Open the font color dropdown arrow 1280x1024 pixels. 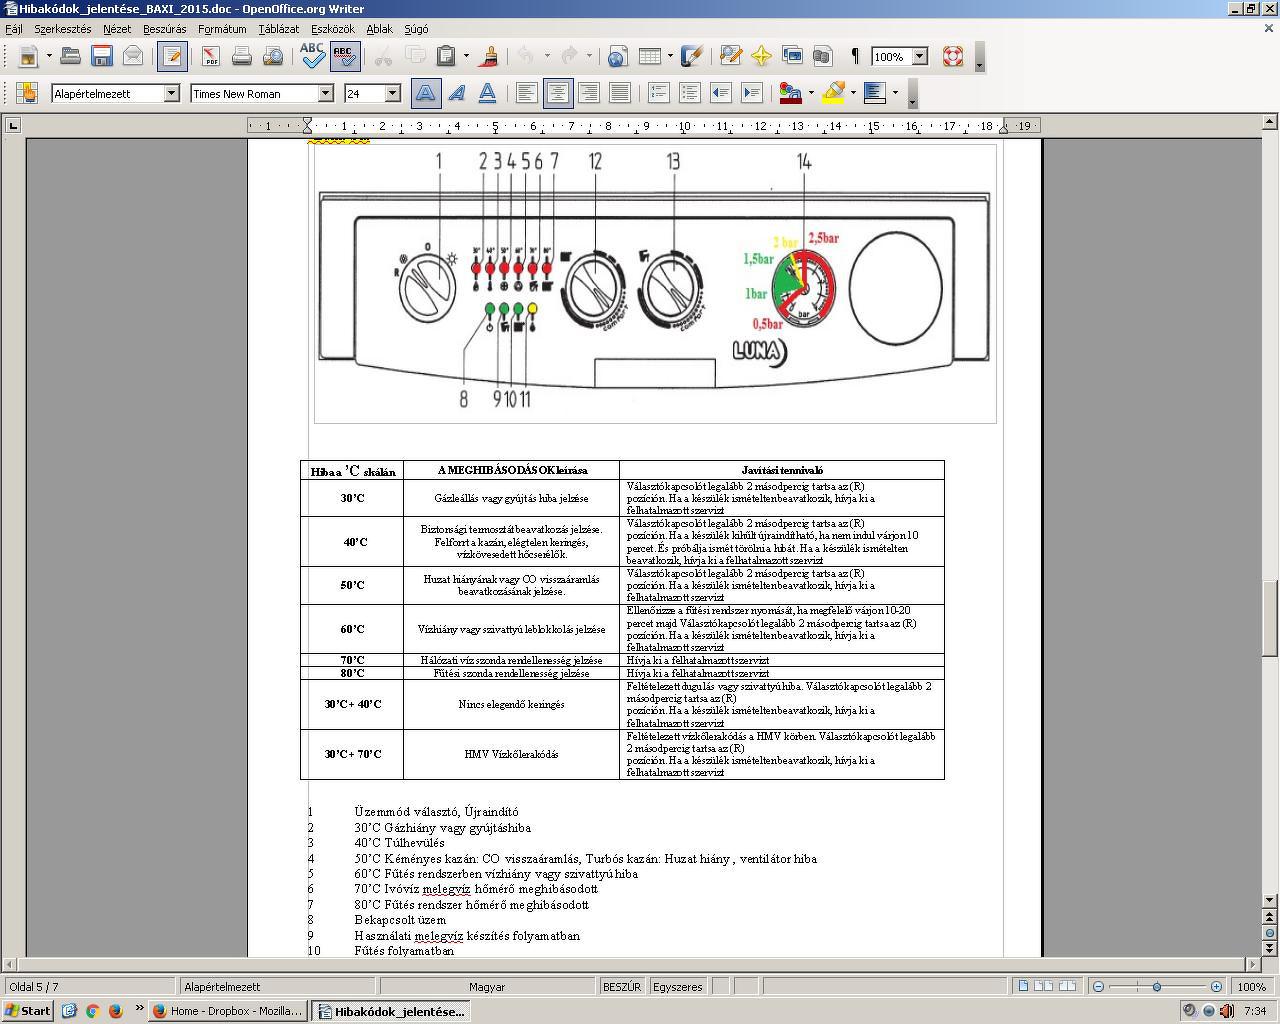811,93
